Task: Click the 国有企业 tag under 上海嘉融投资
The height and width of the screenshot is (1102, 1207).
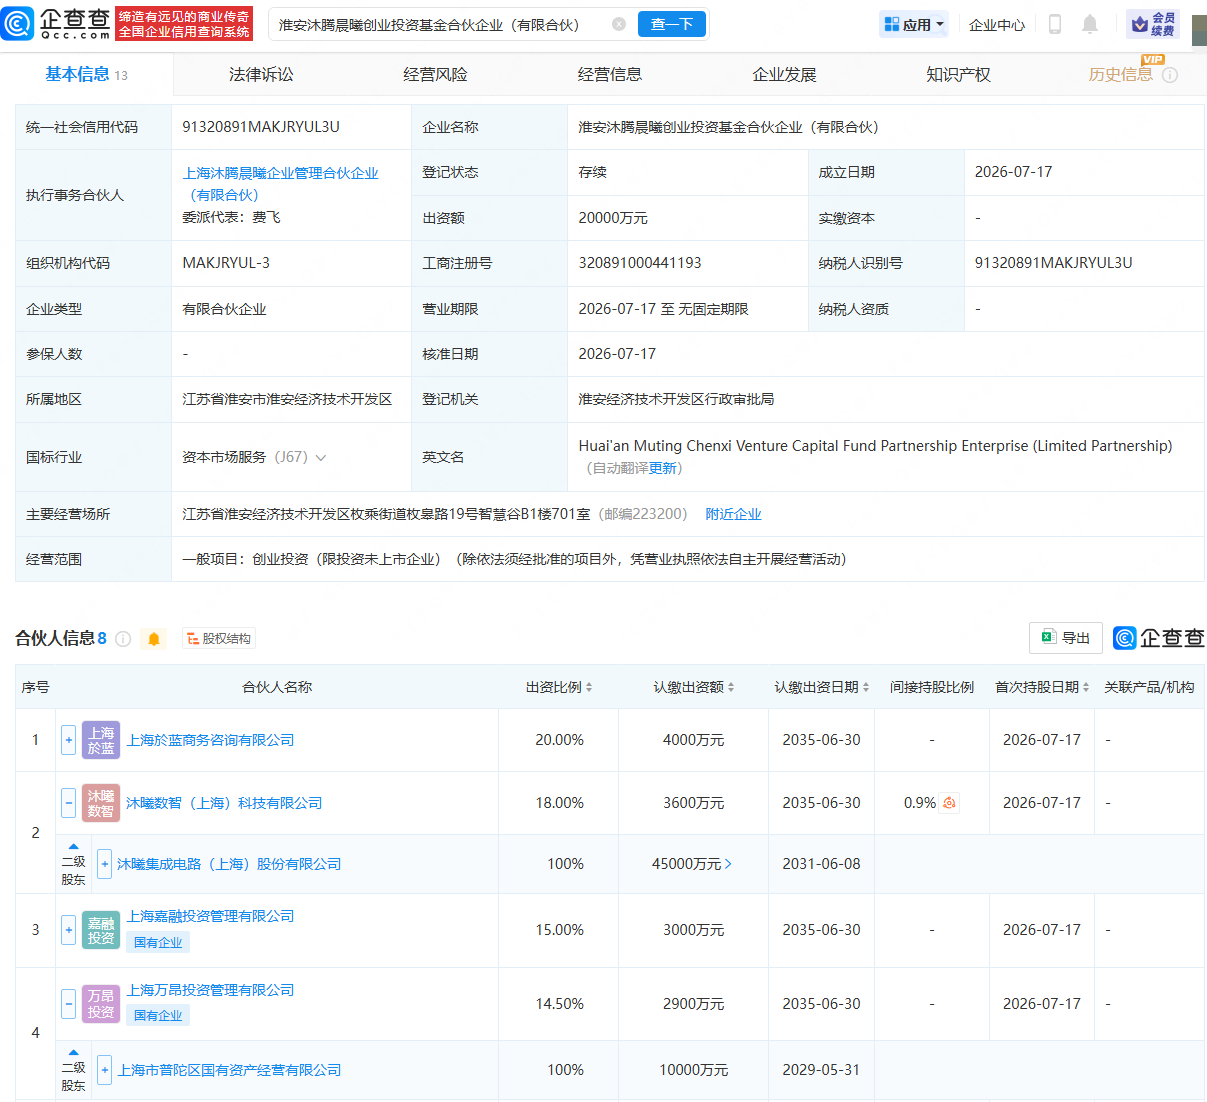Action: click(x=158, y=942)
